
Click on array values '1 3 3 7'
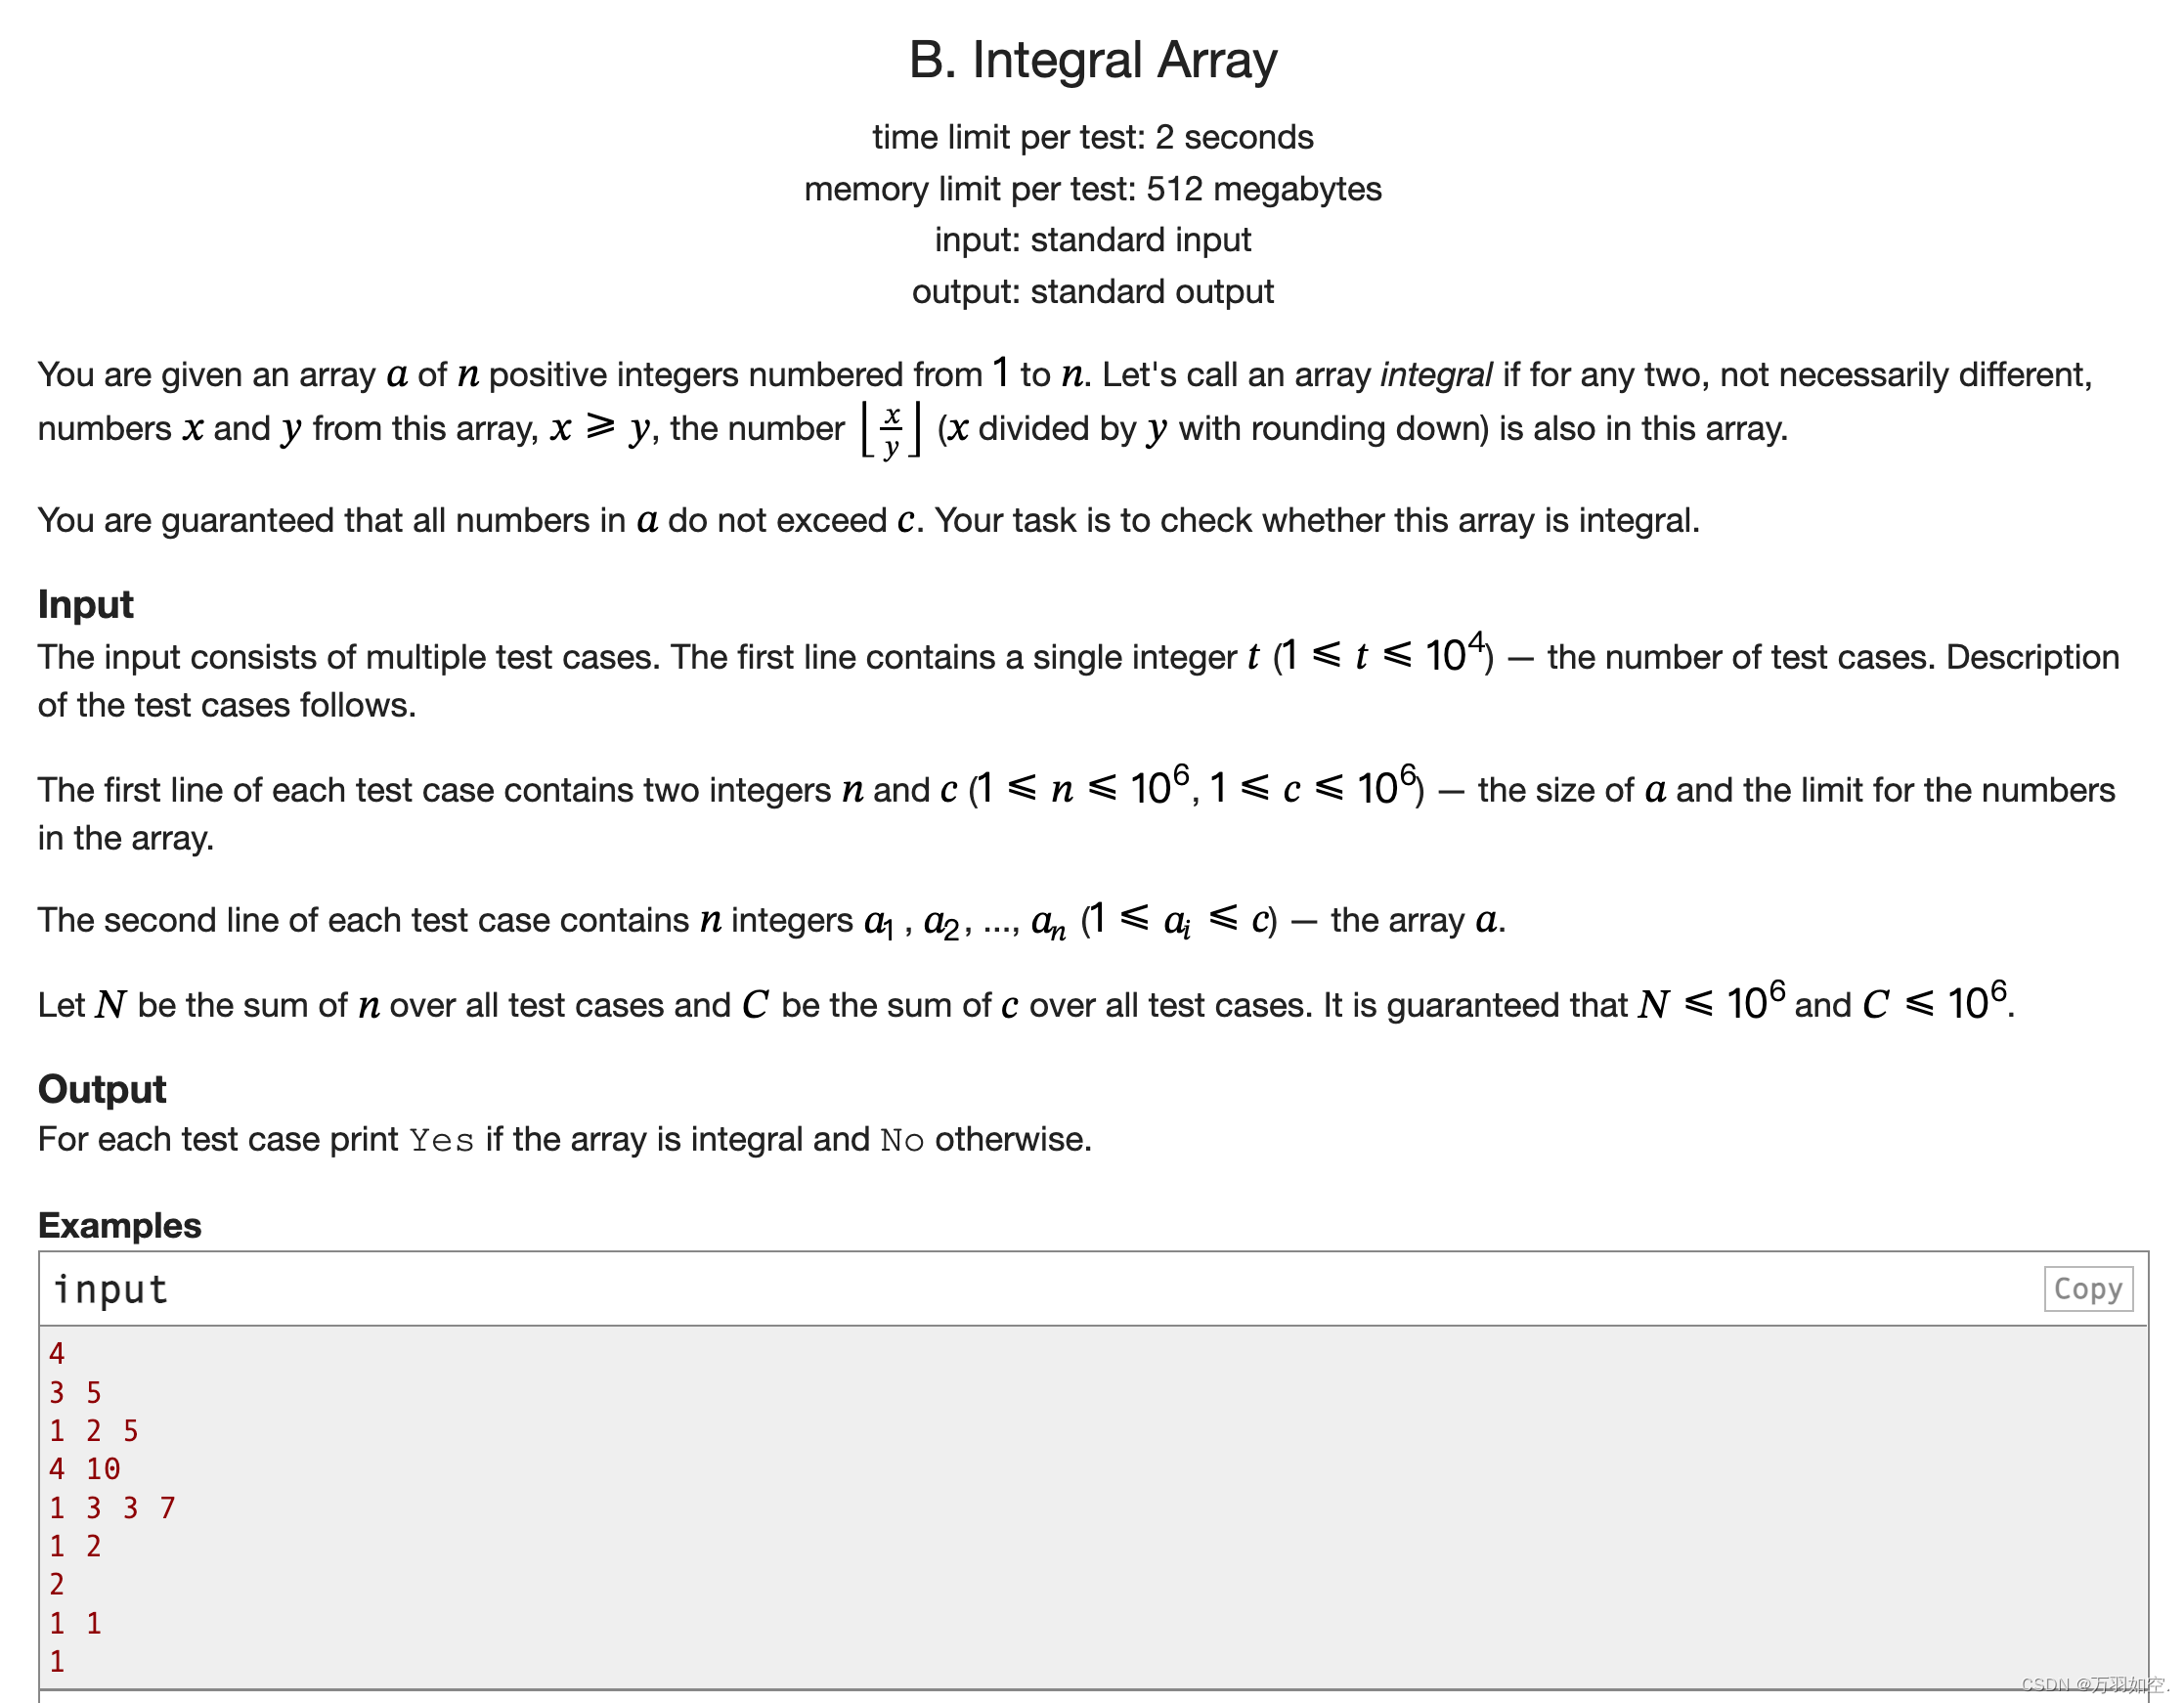pyautogui.click(x=101, y=1509)
